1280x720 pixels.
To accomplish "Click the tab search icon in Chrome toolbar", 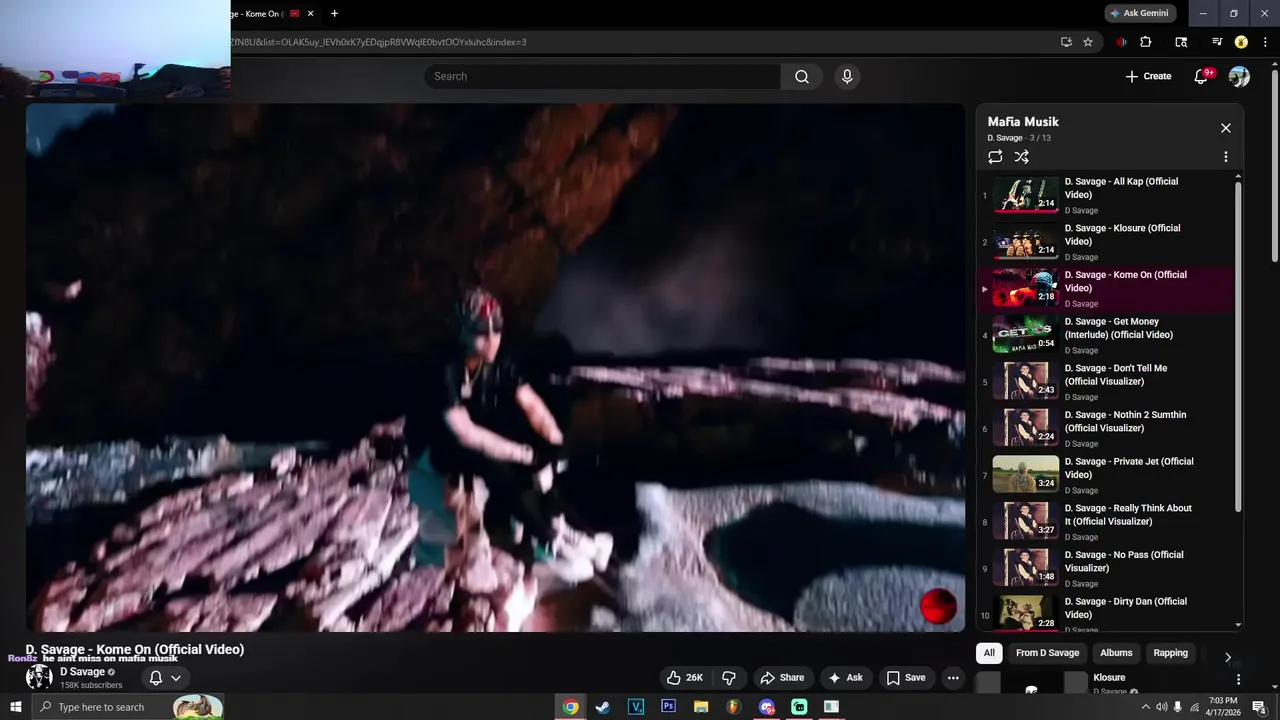I will point(1181,42).
